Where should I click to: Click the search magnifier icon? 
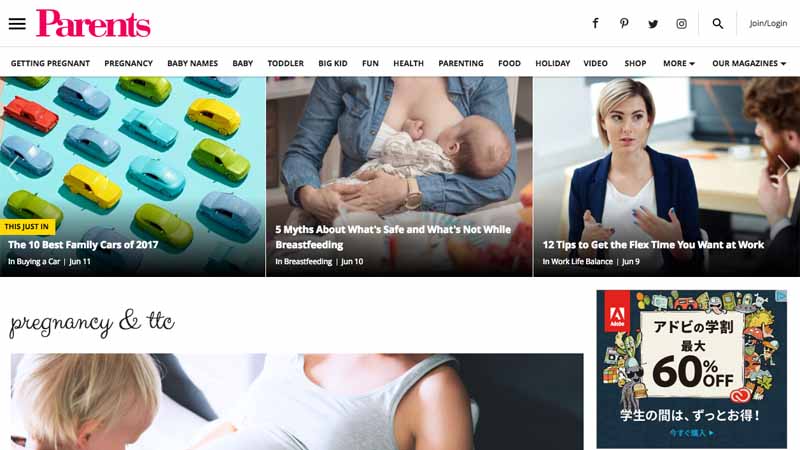pos(717,23)
